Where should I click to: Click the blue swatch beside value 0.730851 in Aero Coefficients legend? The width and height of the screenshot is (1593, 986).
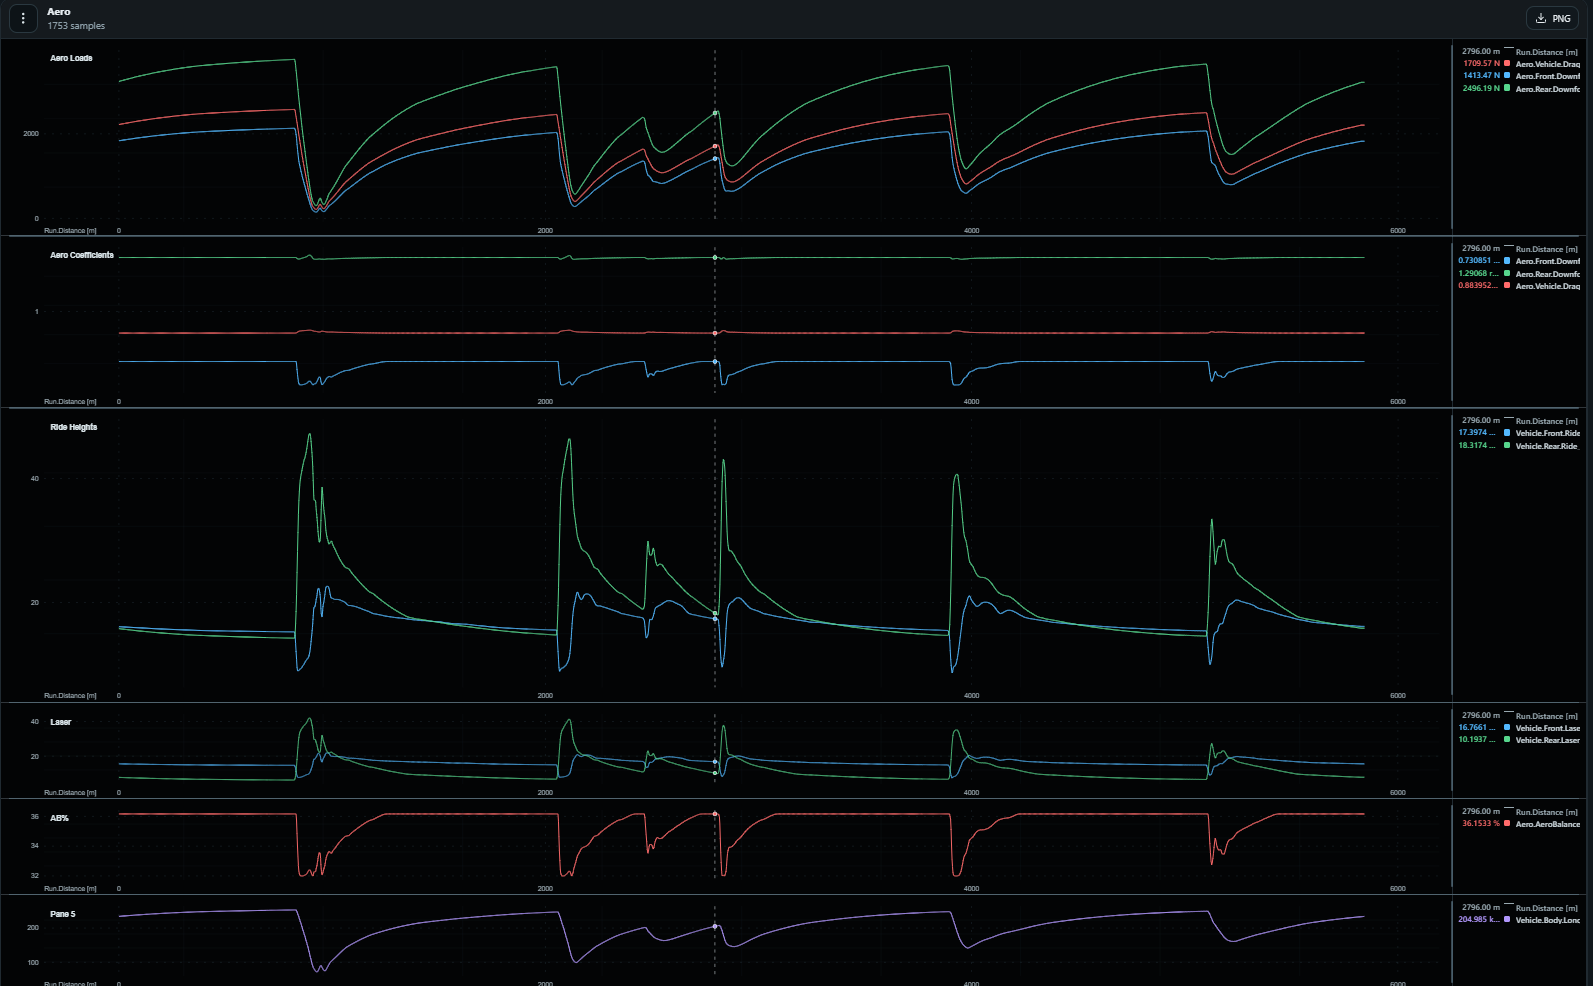point(1507,261)
